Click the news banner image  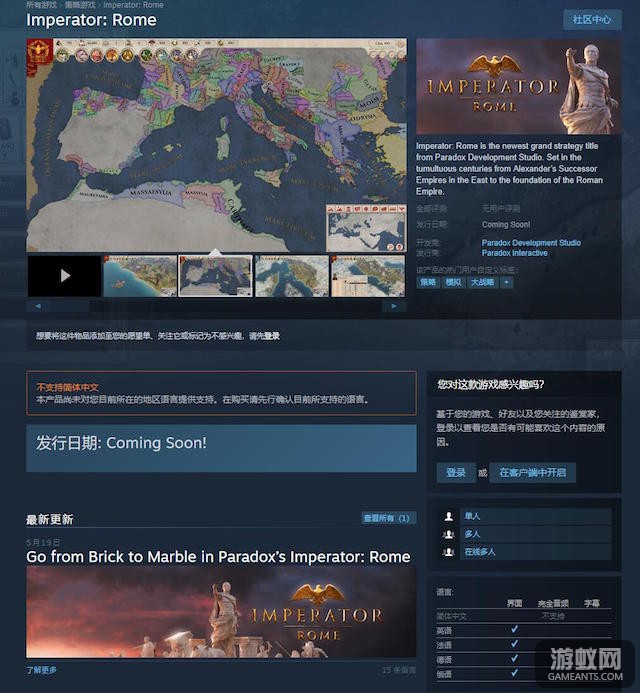pyautogui.click(x=221, y=613)
